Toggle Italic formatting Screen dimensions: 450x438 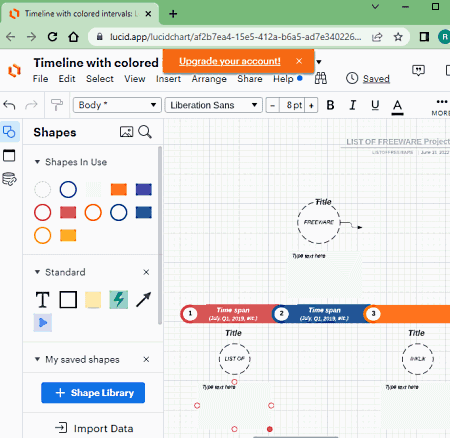pyautogui.click(x=352, y=105)
